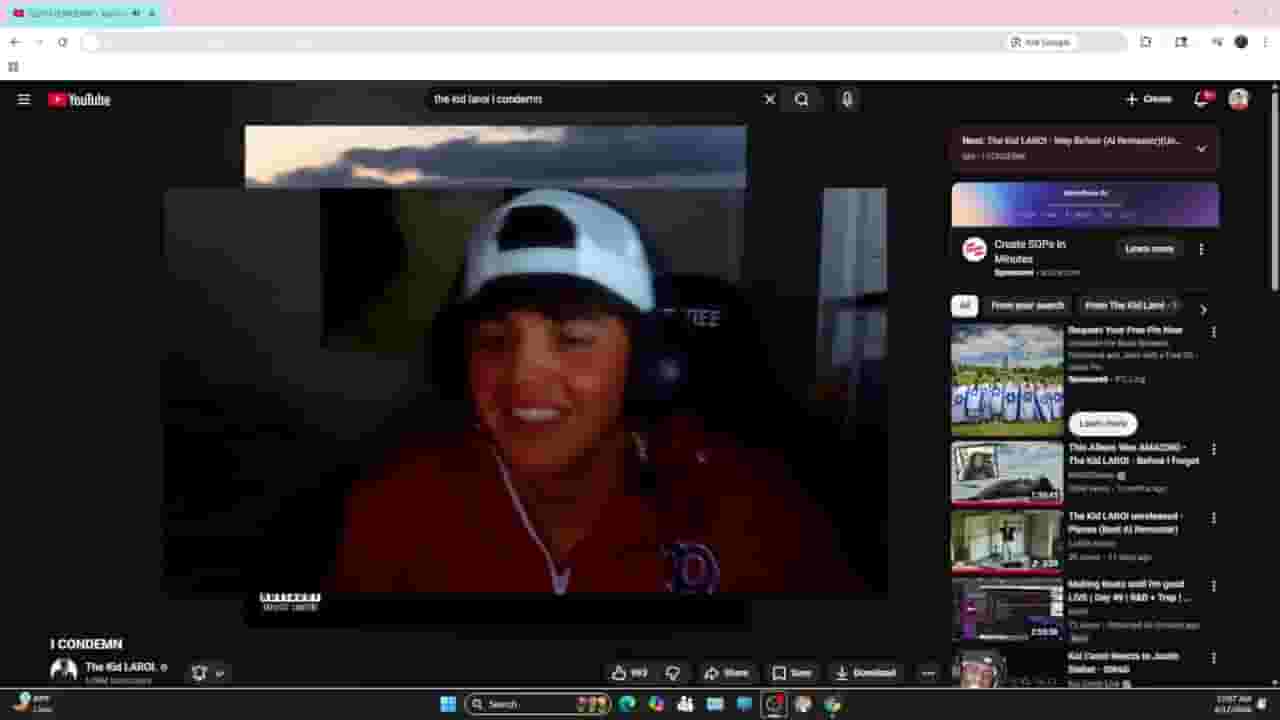Open the taskbar clock and date
This screenshot has width=1280, height=720.
pyautogui.click(x=1234, y=704)
